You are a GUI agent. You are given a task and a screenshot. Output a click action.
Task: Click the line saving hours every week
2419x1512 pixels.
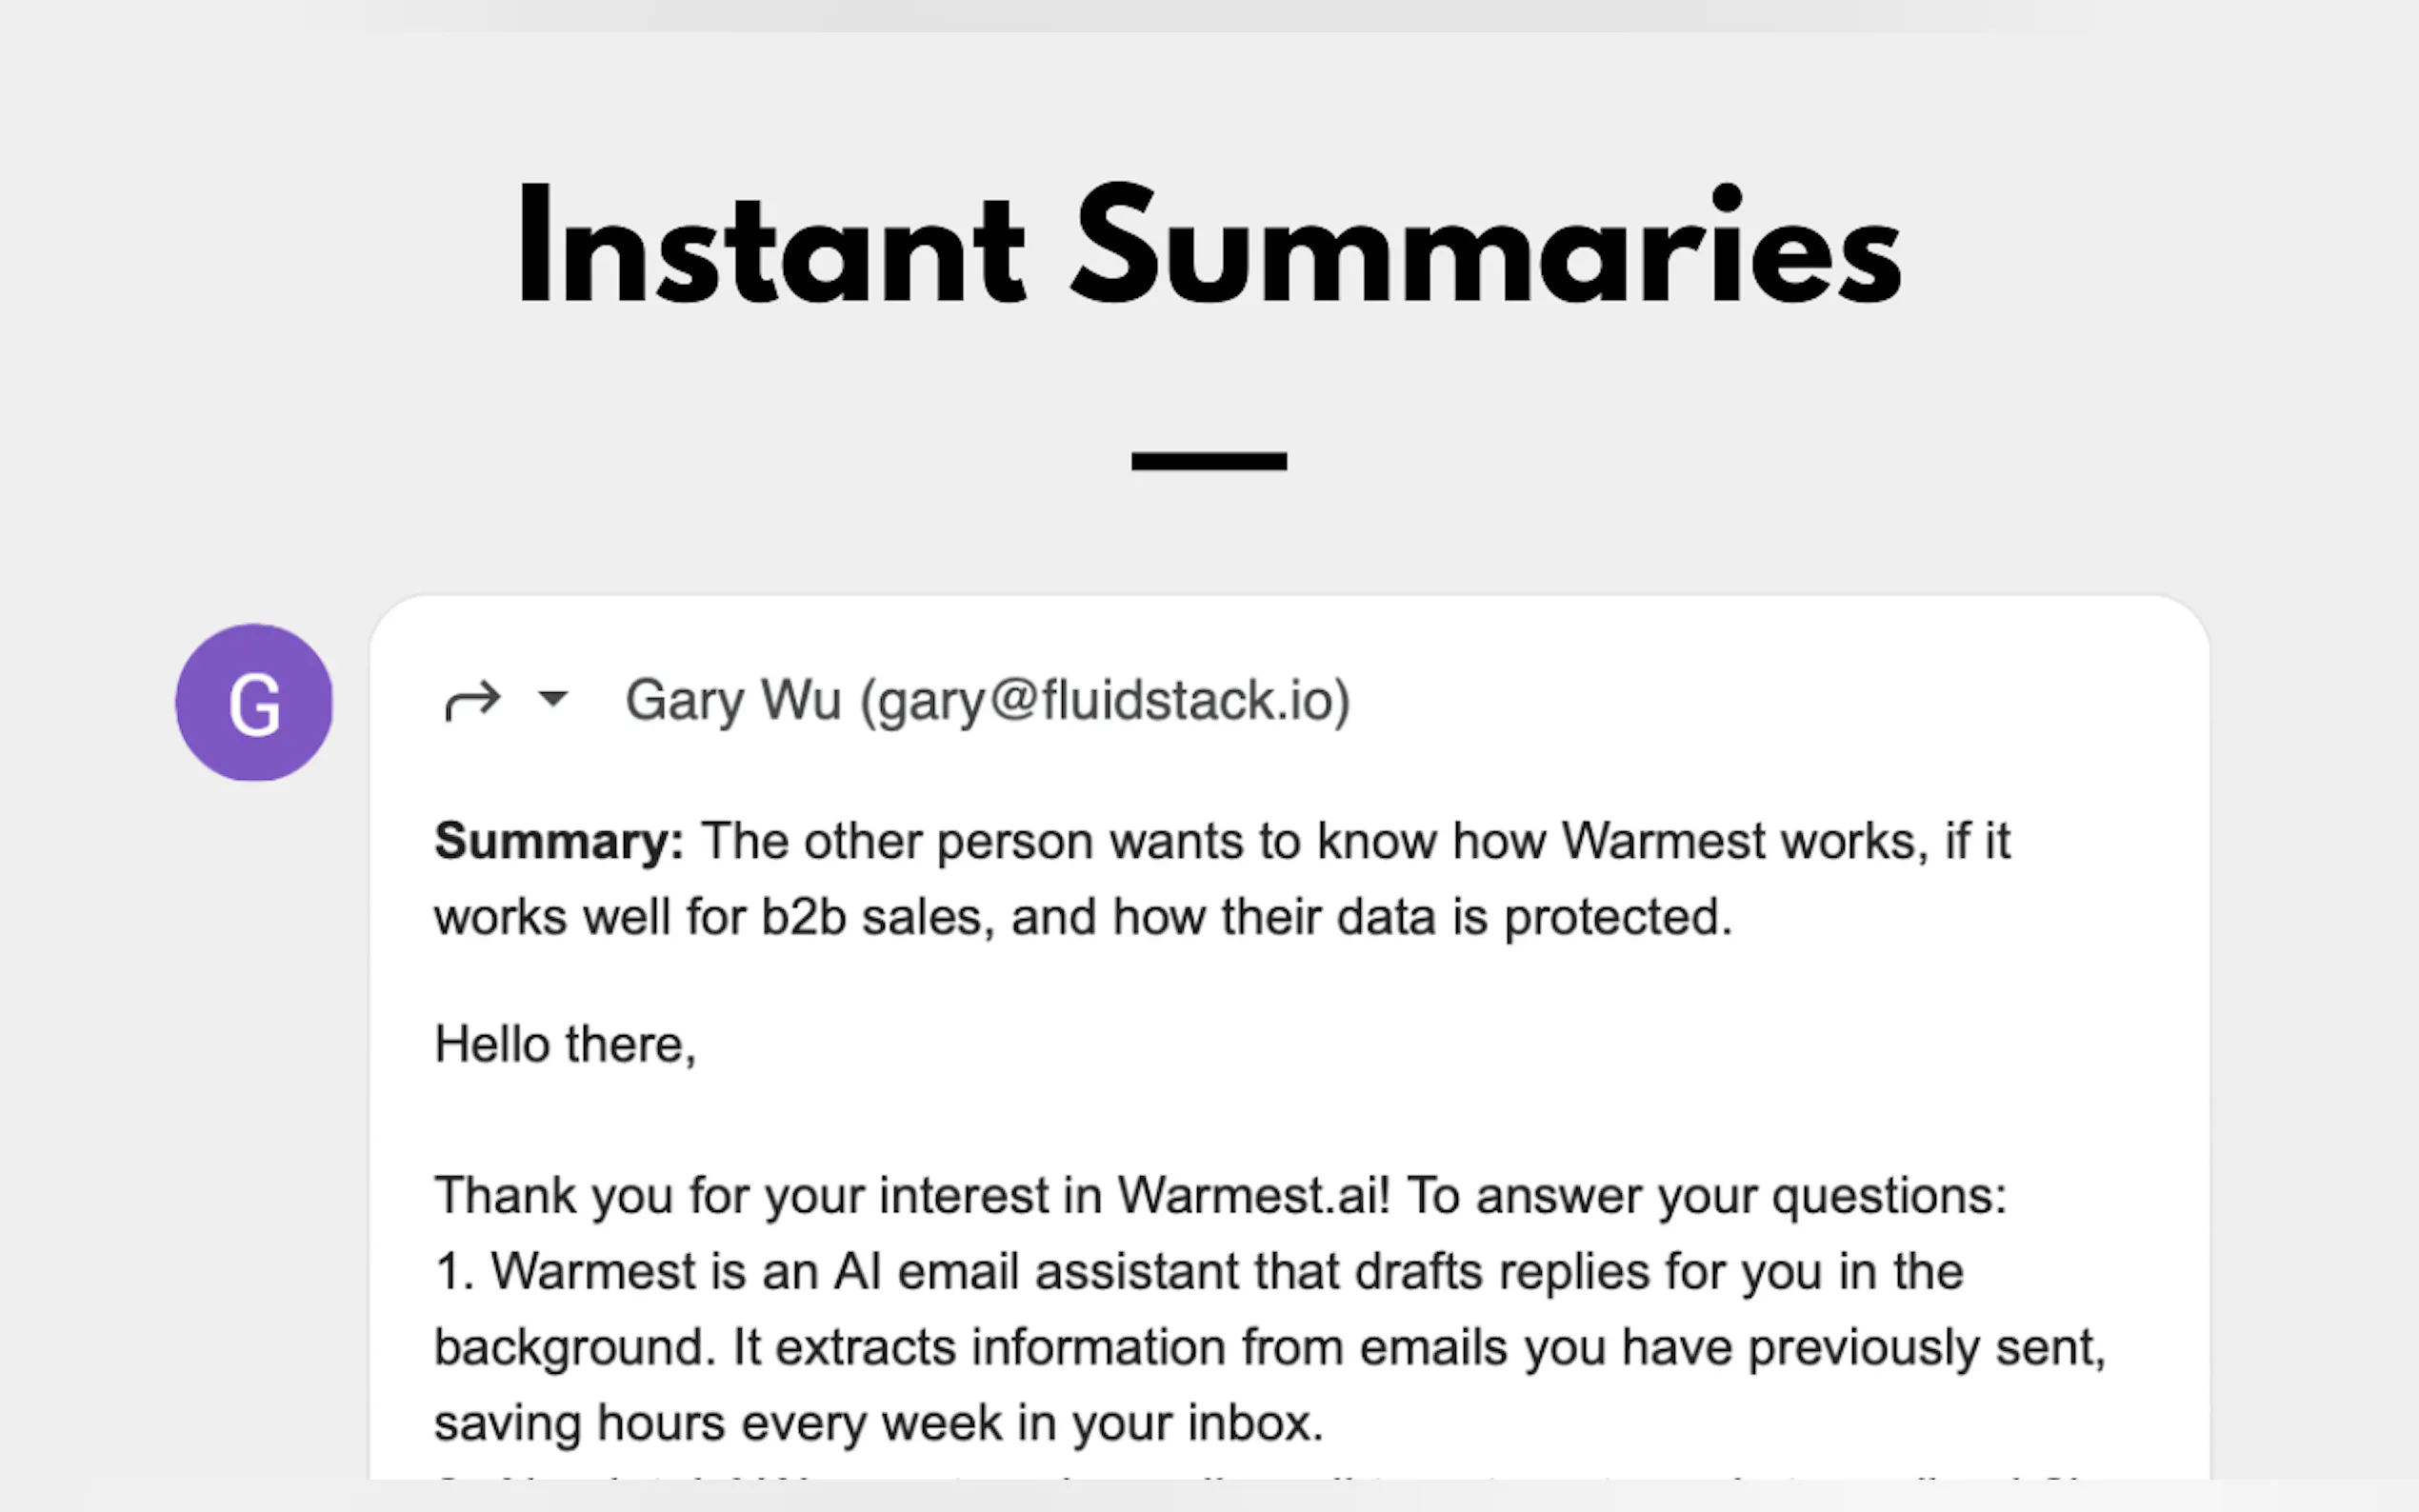click(878, 1423)
